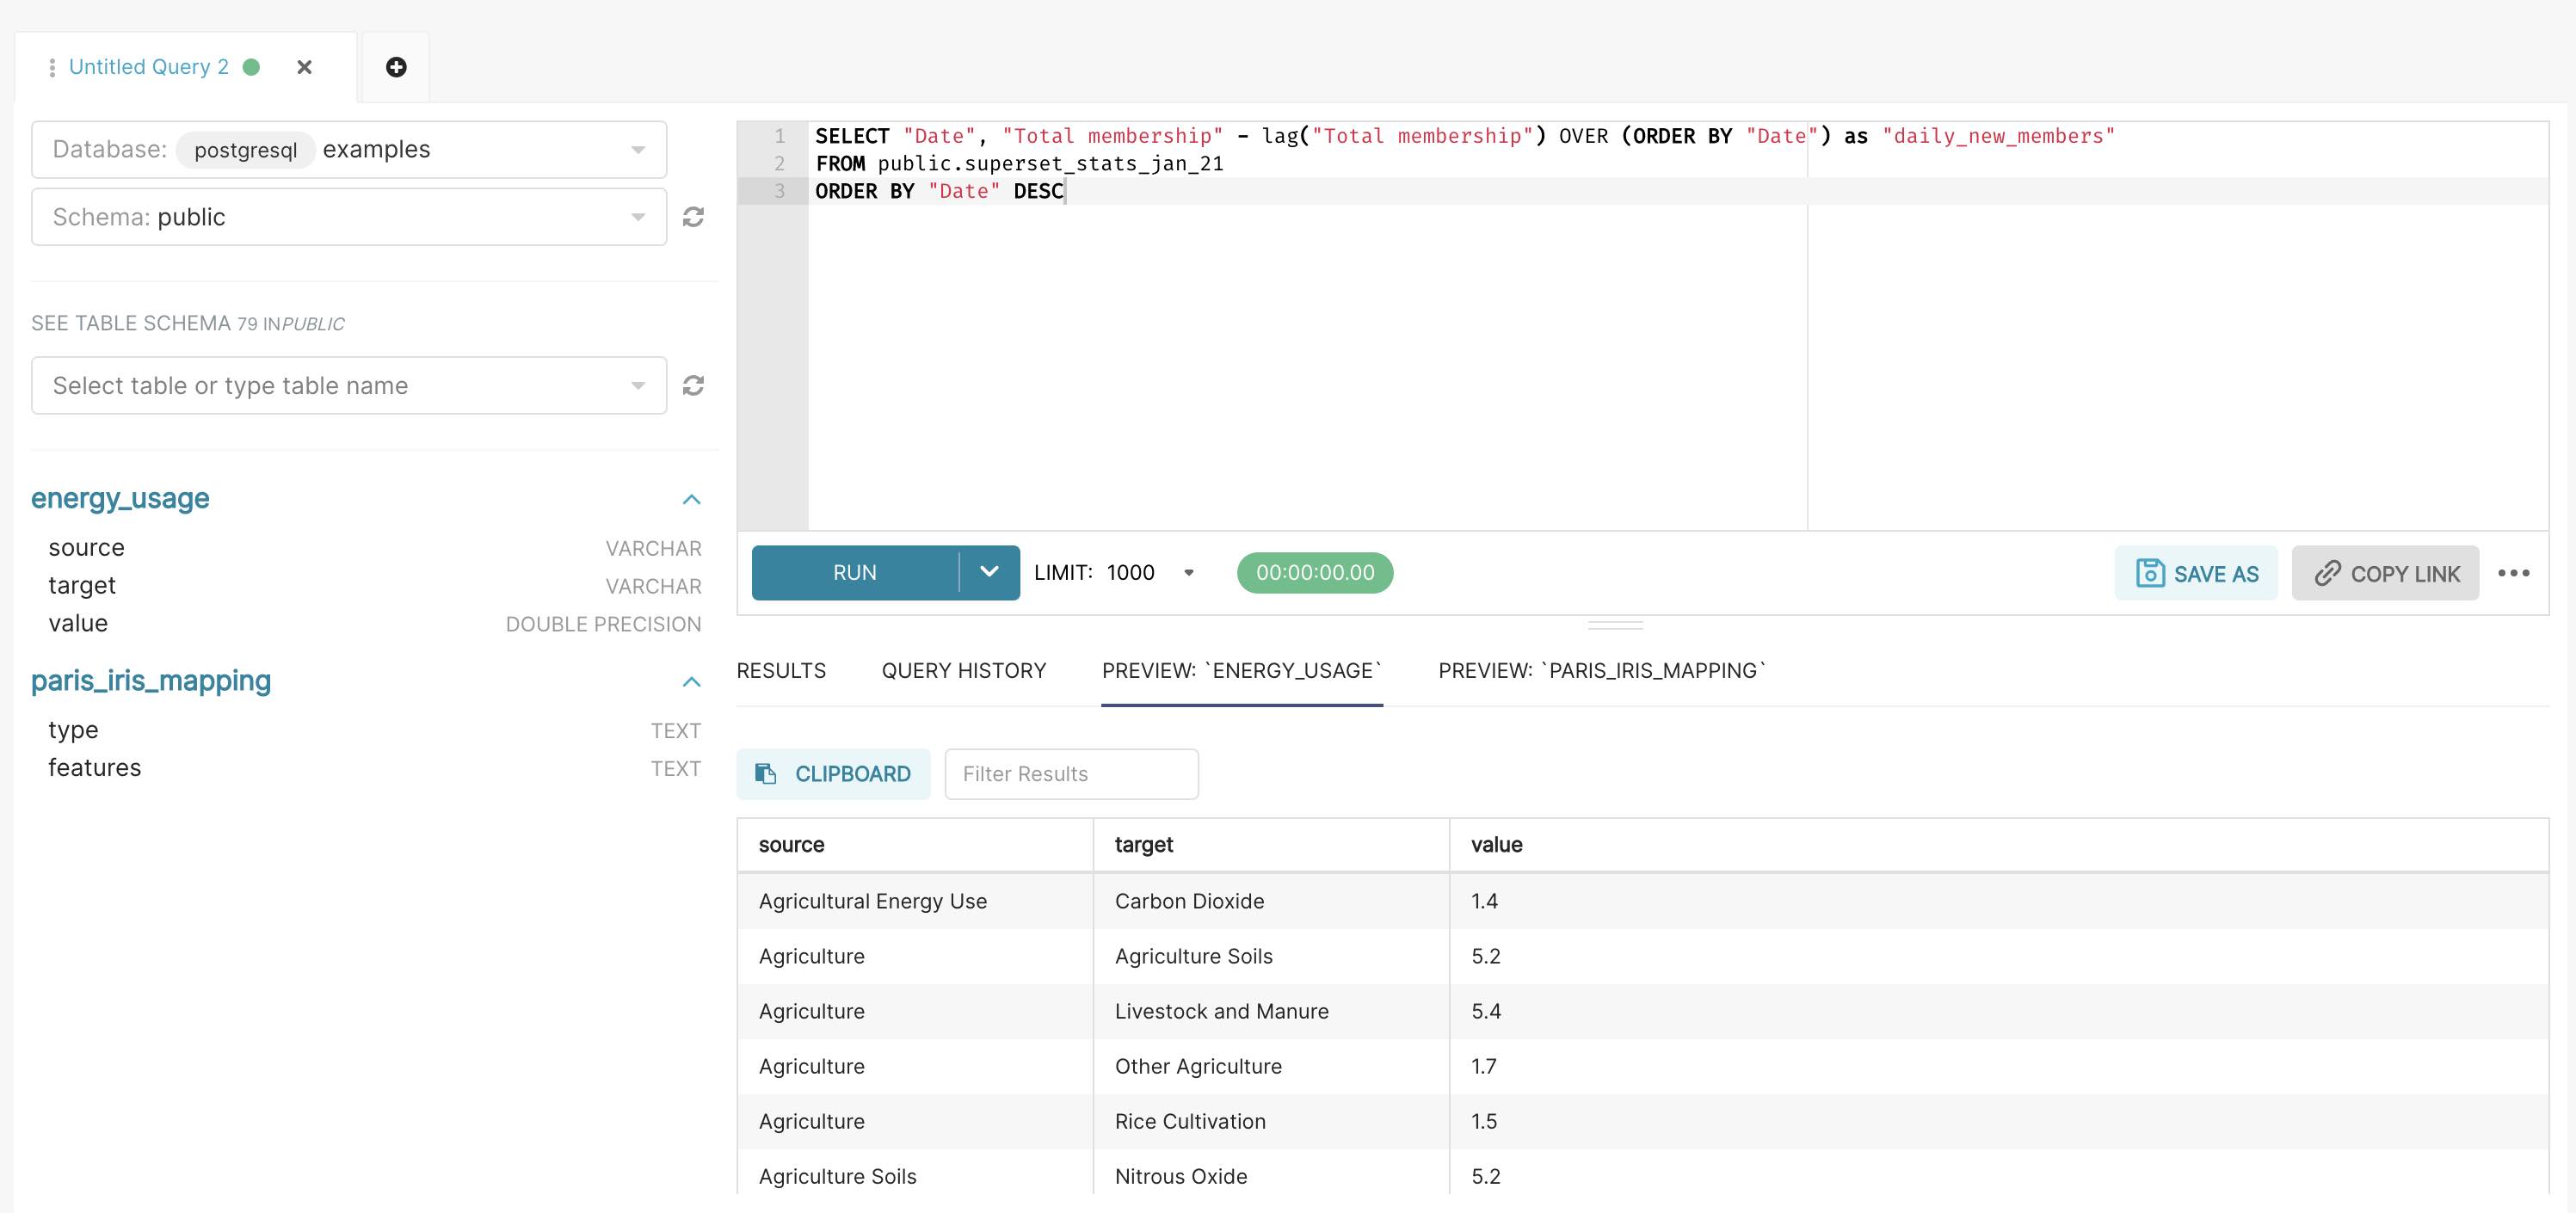Open the table name selection dropdown
The image size is (2576, 1213).
pyautogui.click(x=638, y=385)
